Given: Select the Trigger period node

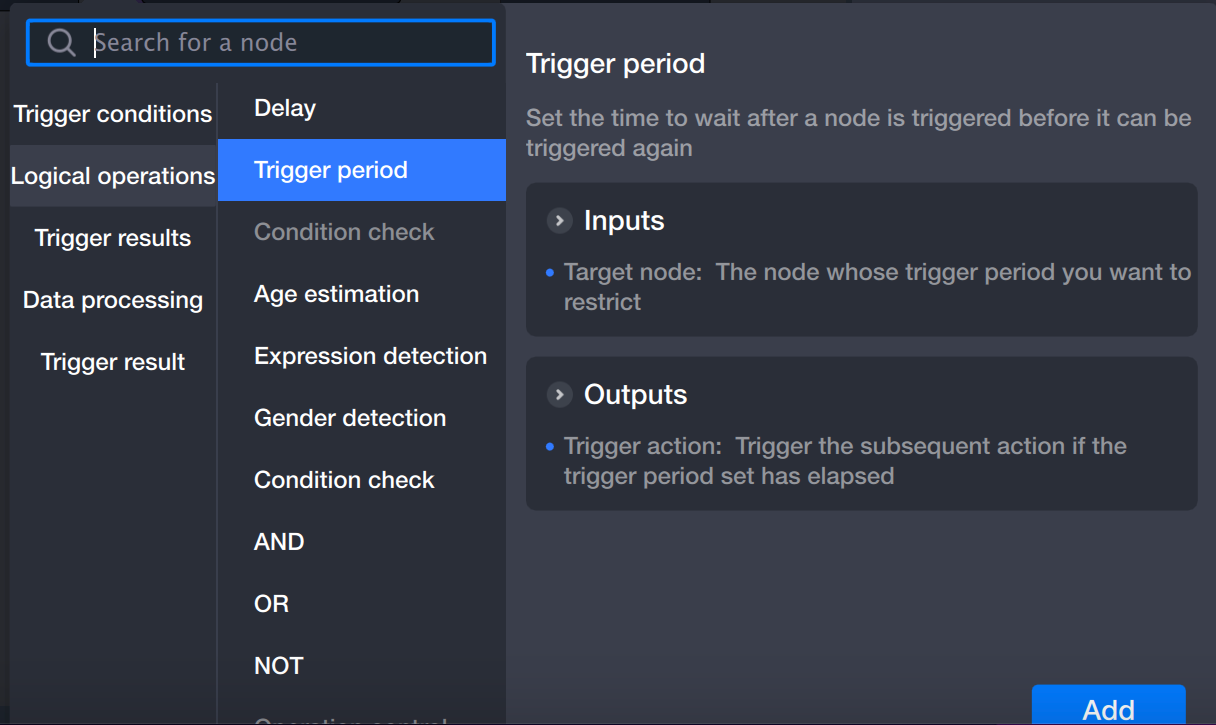Looking at the screenshot, I should (x=331, y=170).
